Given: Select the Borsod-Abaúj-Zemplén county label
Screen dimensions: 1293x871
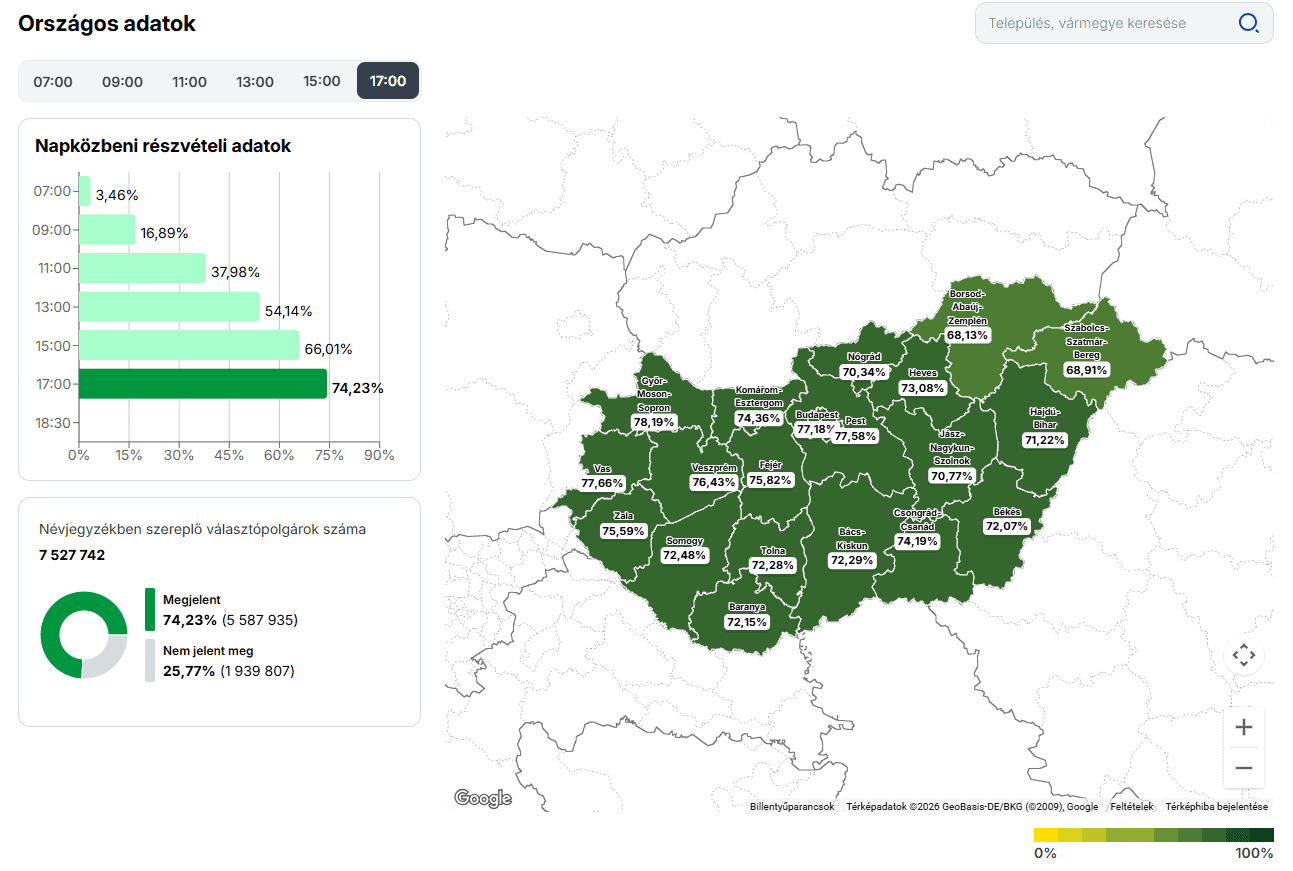Looking at the screenshot, I should click(x=967, y=308).
